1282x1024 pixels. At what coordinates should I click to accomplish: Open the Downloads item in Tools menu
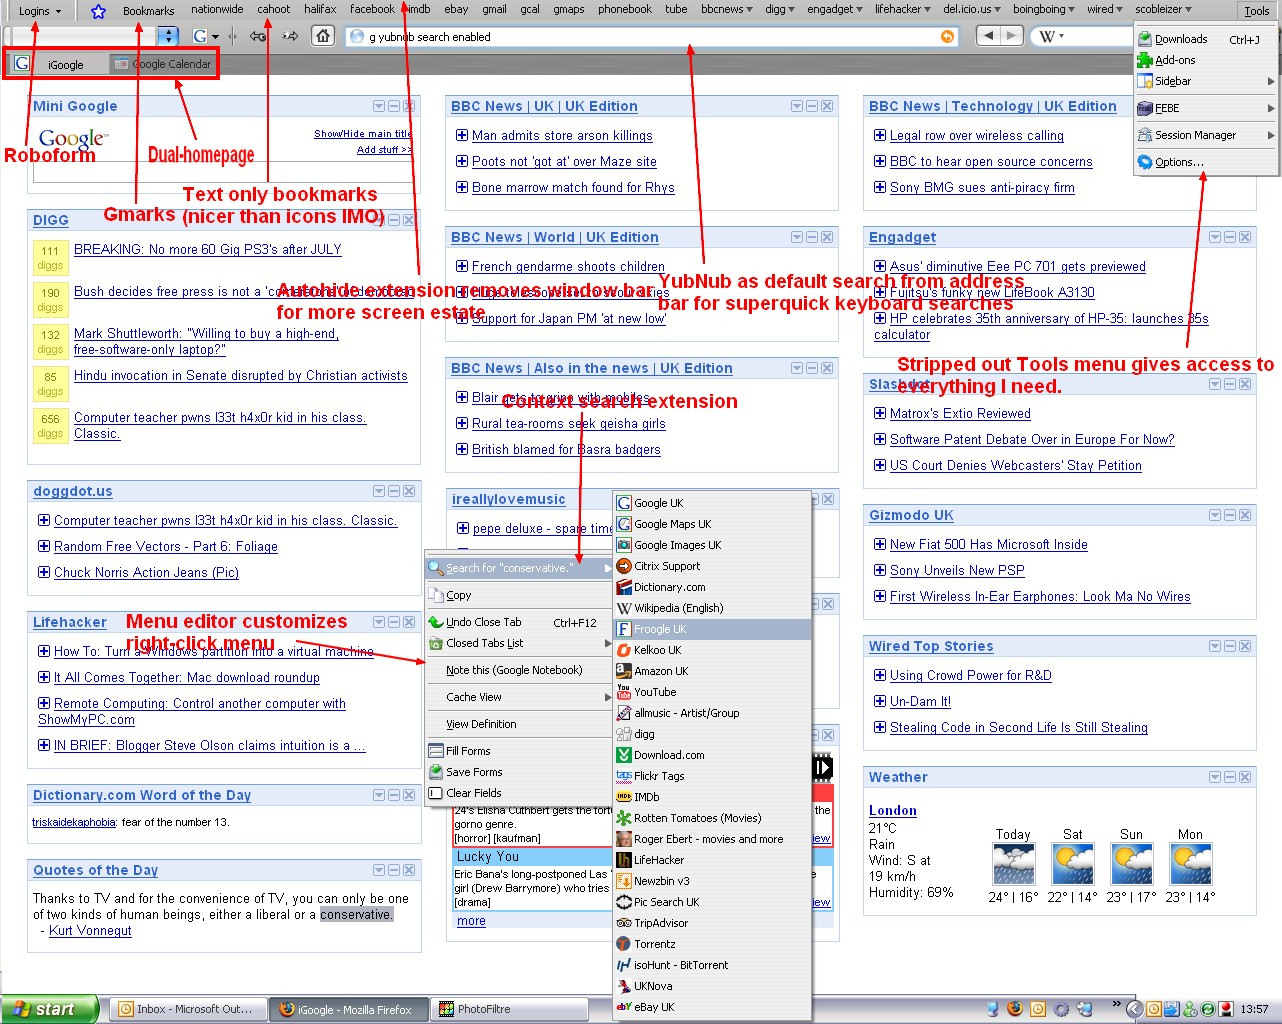pos(1207,39)
